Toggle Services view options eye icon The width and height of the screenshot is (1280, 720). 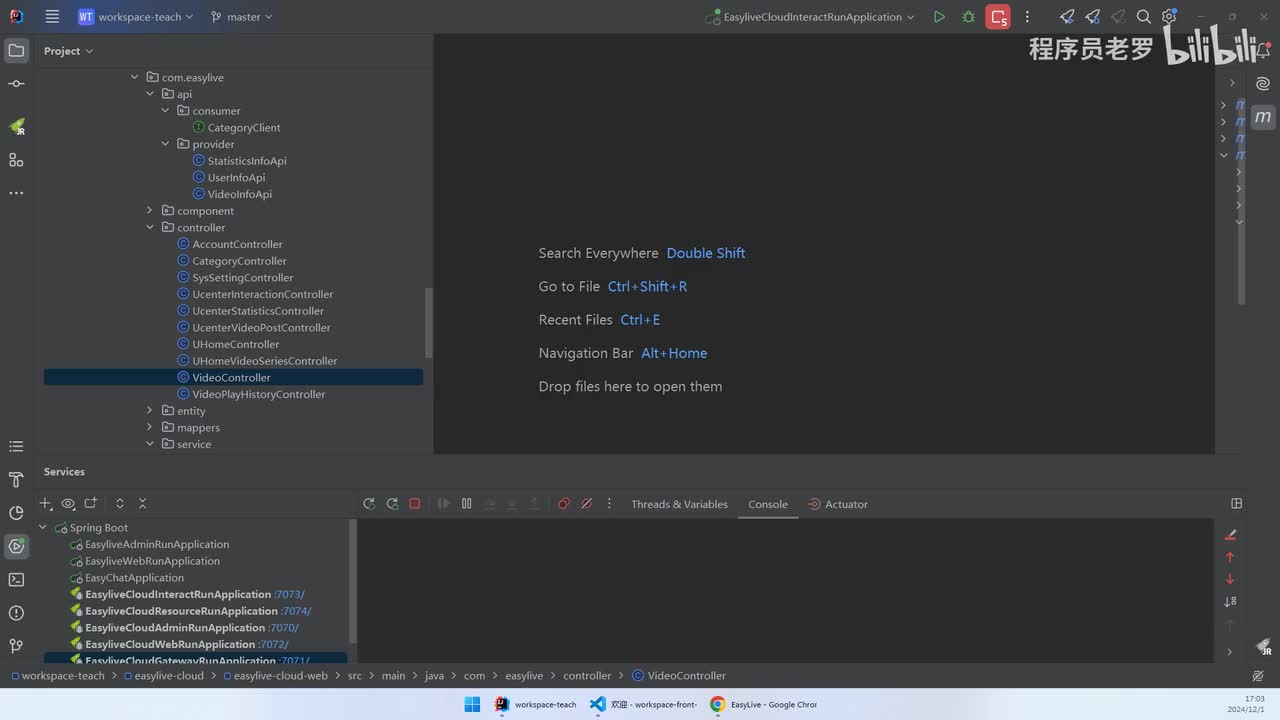click(x=68, y=504)
